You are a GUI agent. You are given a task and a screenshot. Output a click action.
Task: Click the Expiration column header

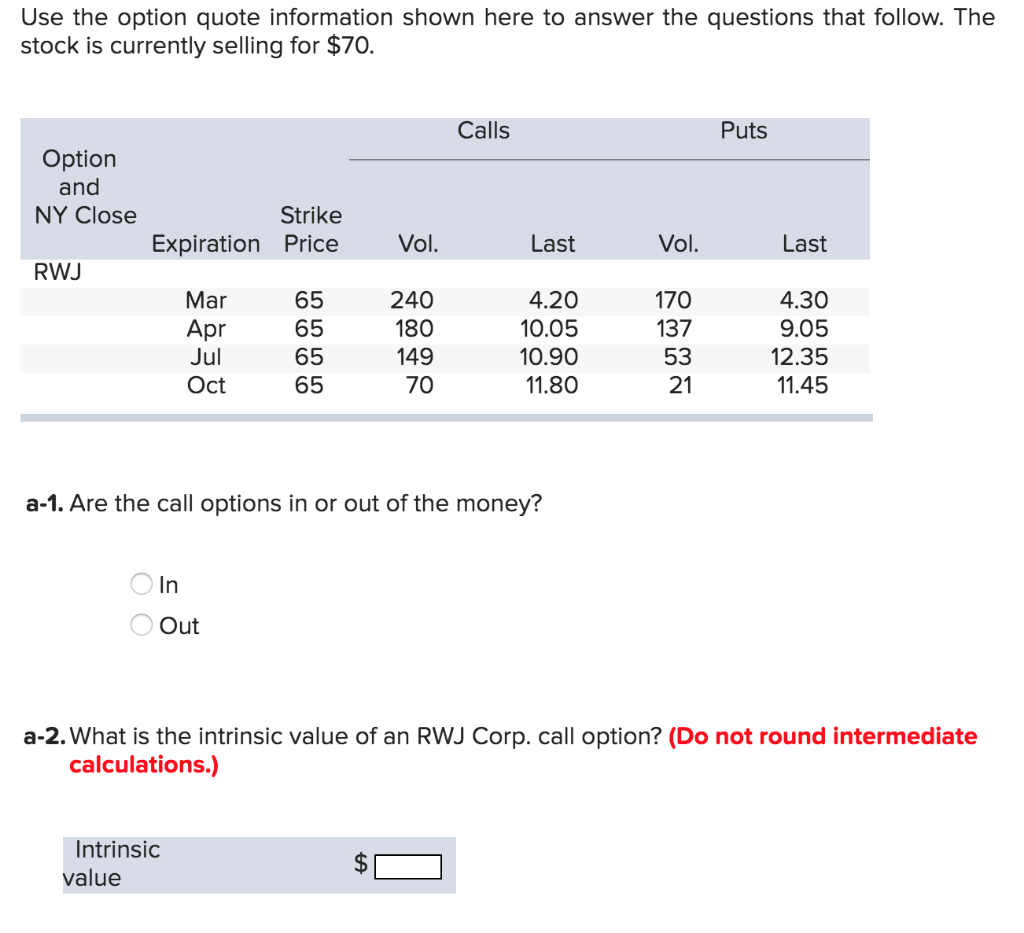(205, 243)
